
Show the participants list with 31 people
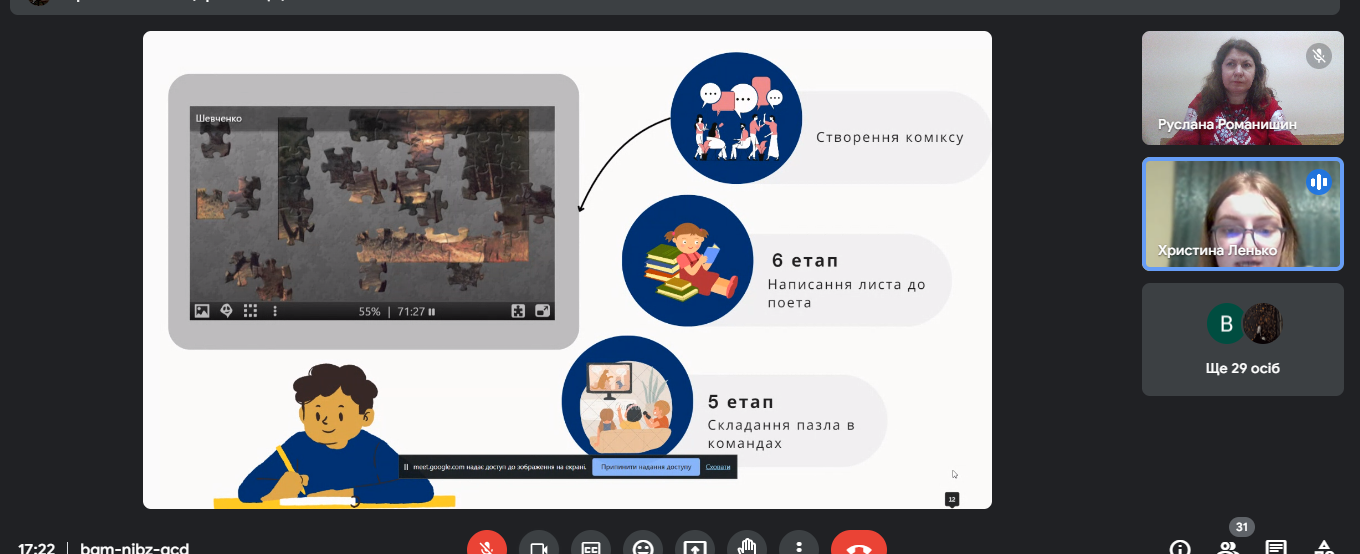coord(1228,546)
